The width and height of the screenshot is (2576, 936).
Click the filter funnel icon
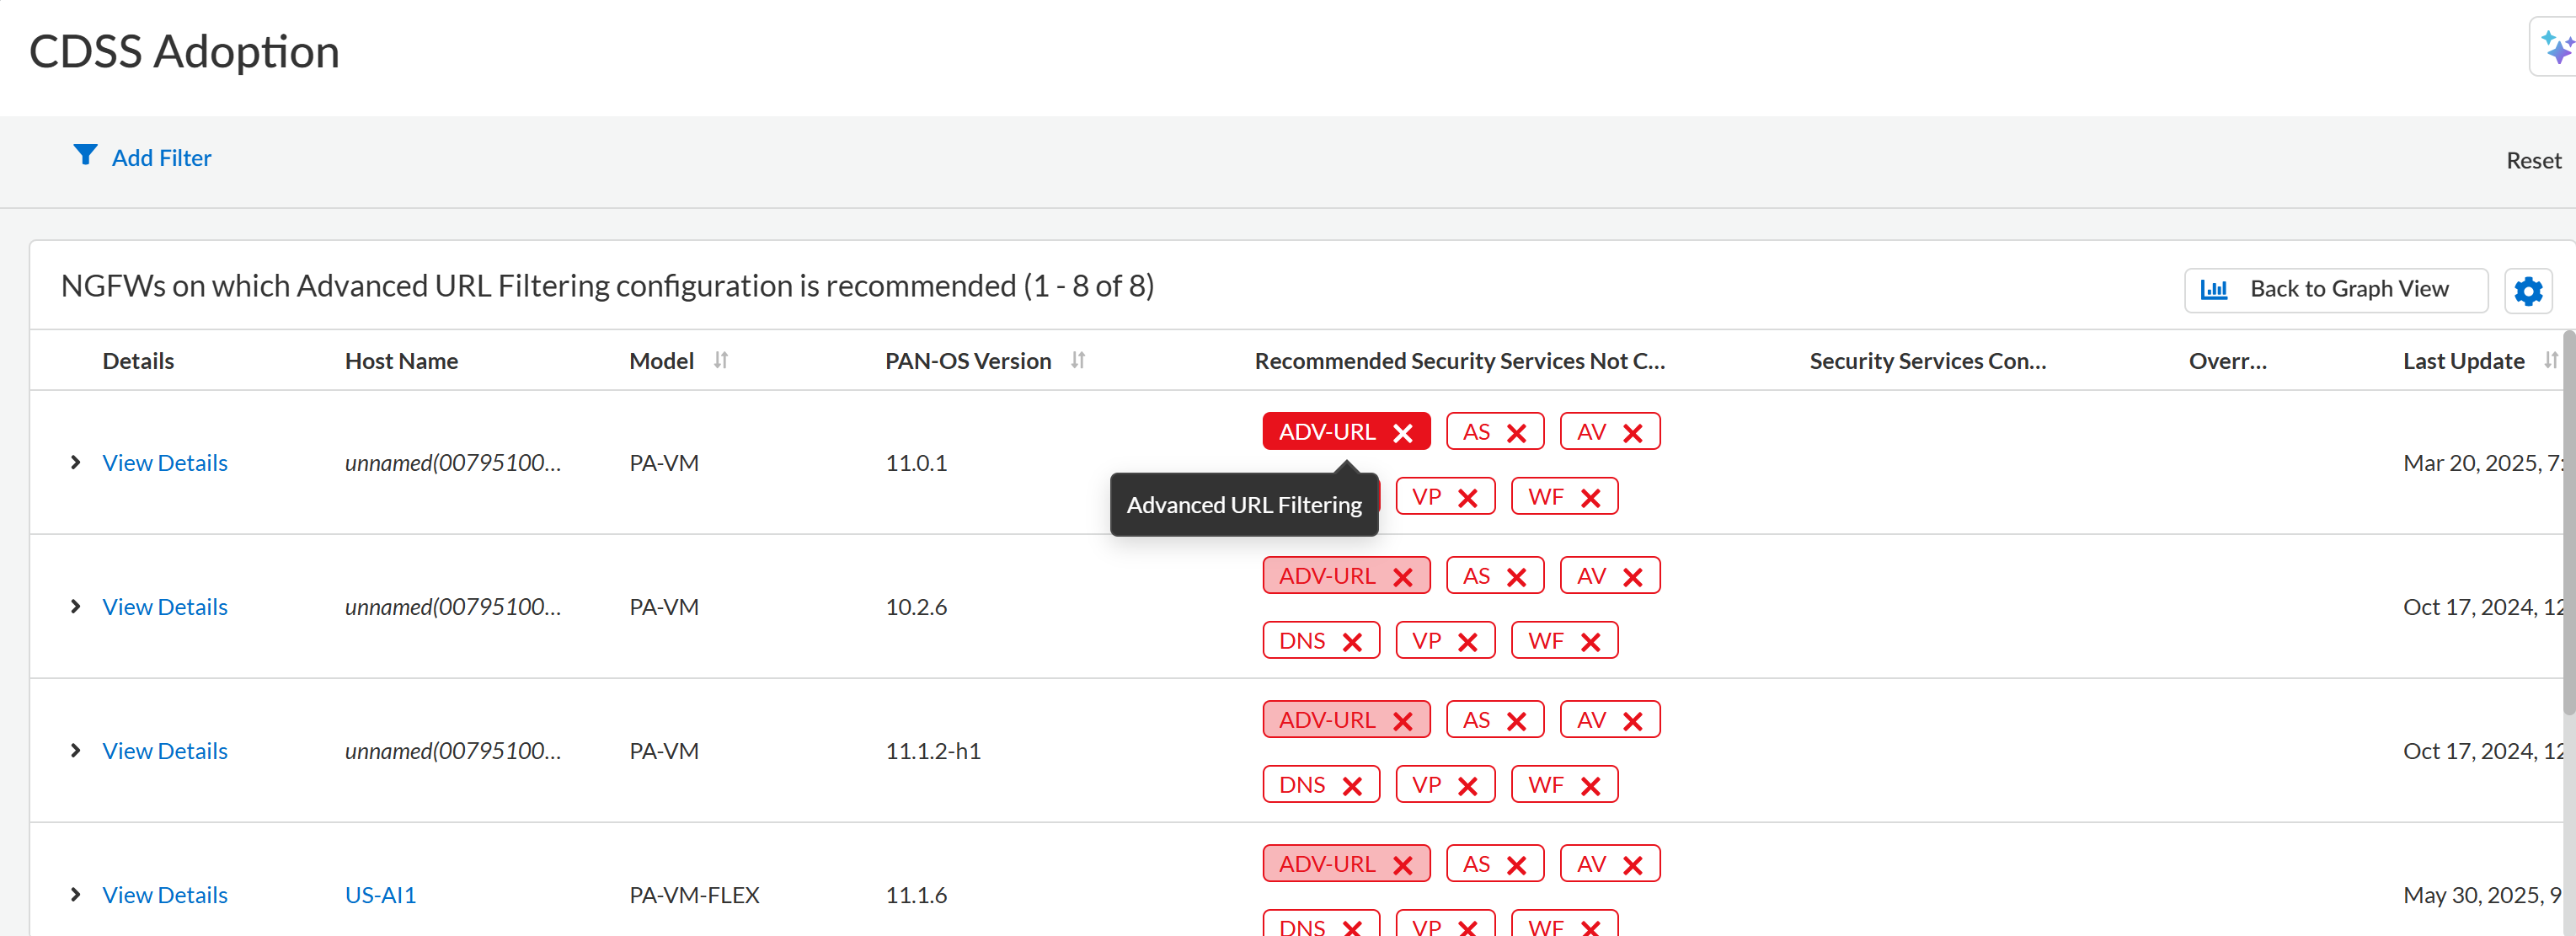click(x=85, y=155)
